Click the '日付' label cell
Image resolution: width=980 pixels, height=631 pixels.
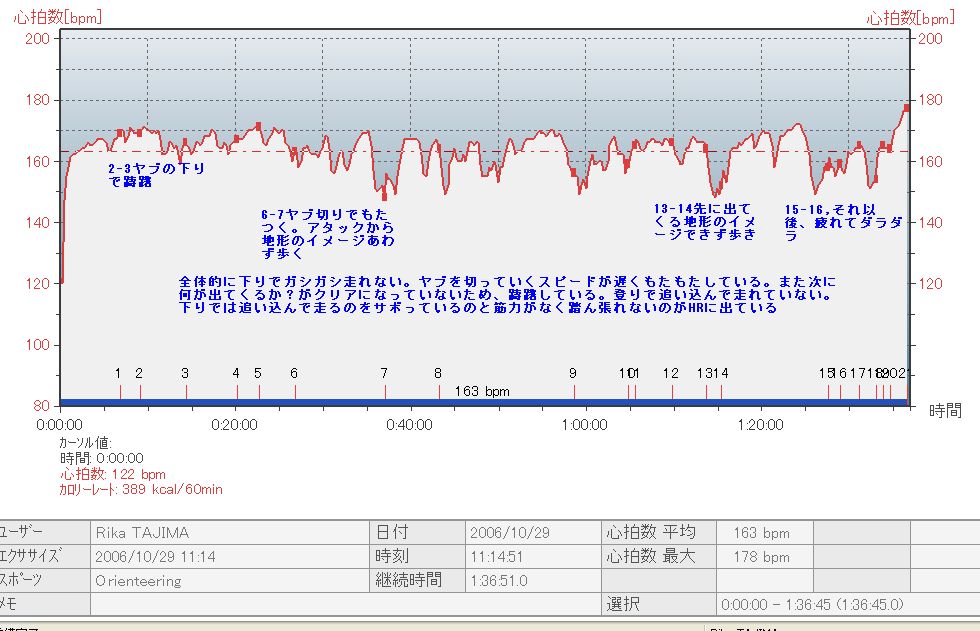tap(417, 532)
